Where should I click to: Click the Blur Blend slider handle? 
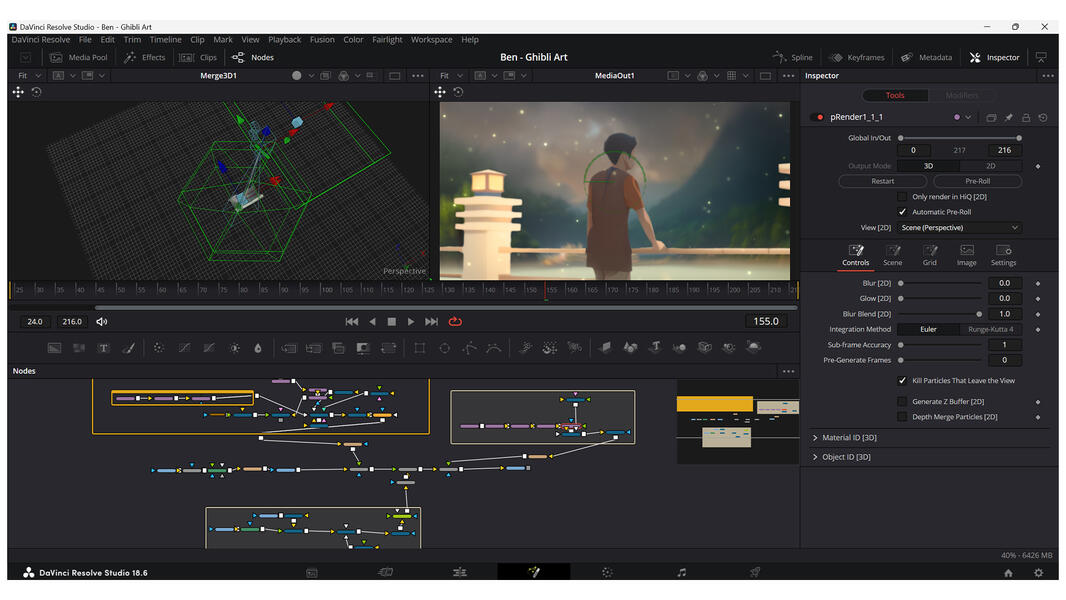pyautogui.click(x=980, y=313)
